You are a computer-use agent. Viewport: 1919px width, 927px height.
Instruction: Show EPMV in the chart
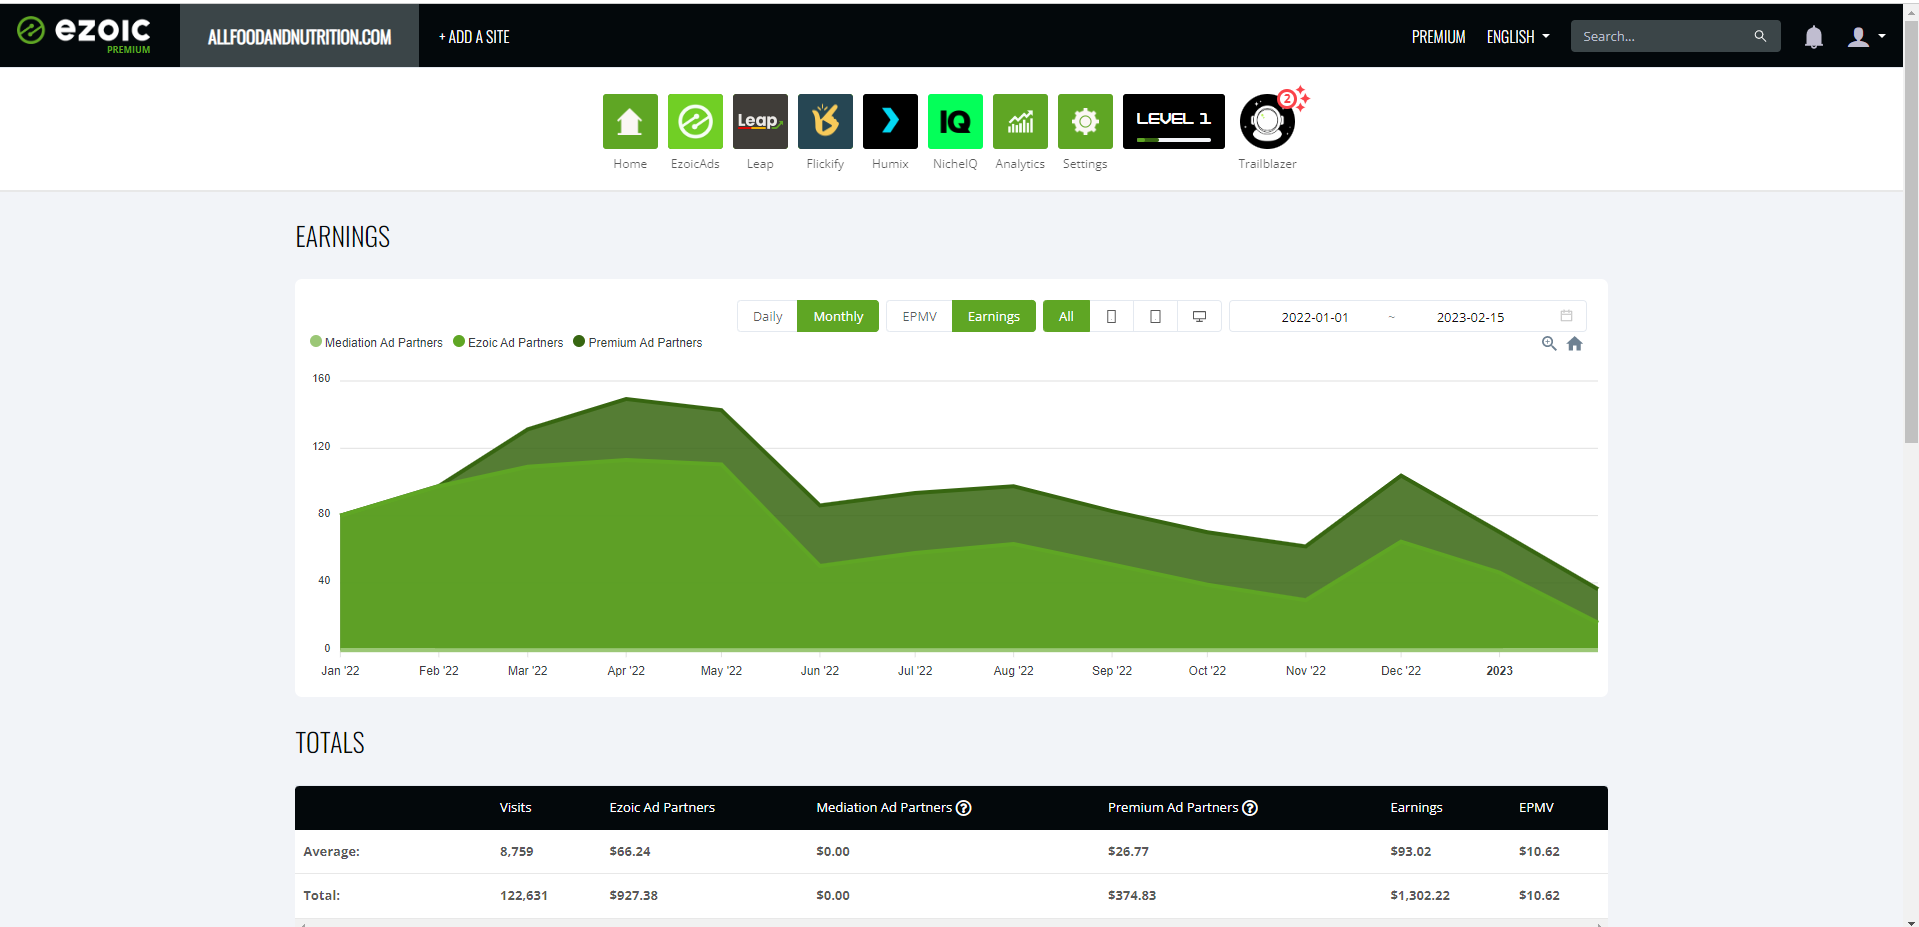tap(919, 316)
